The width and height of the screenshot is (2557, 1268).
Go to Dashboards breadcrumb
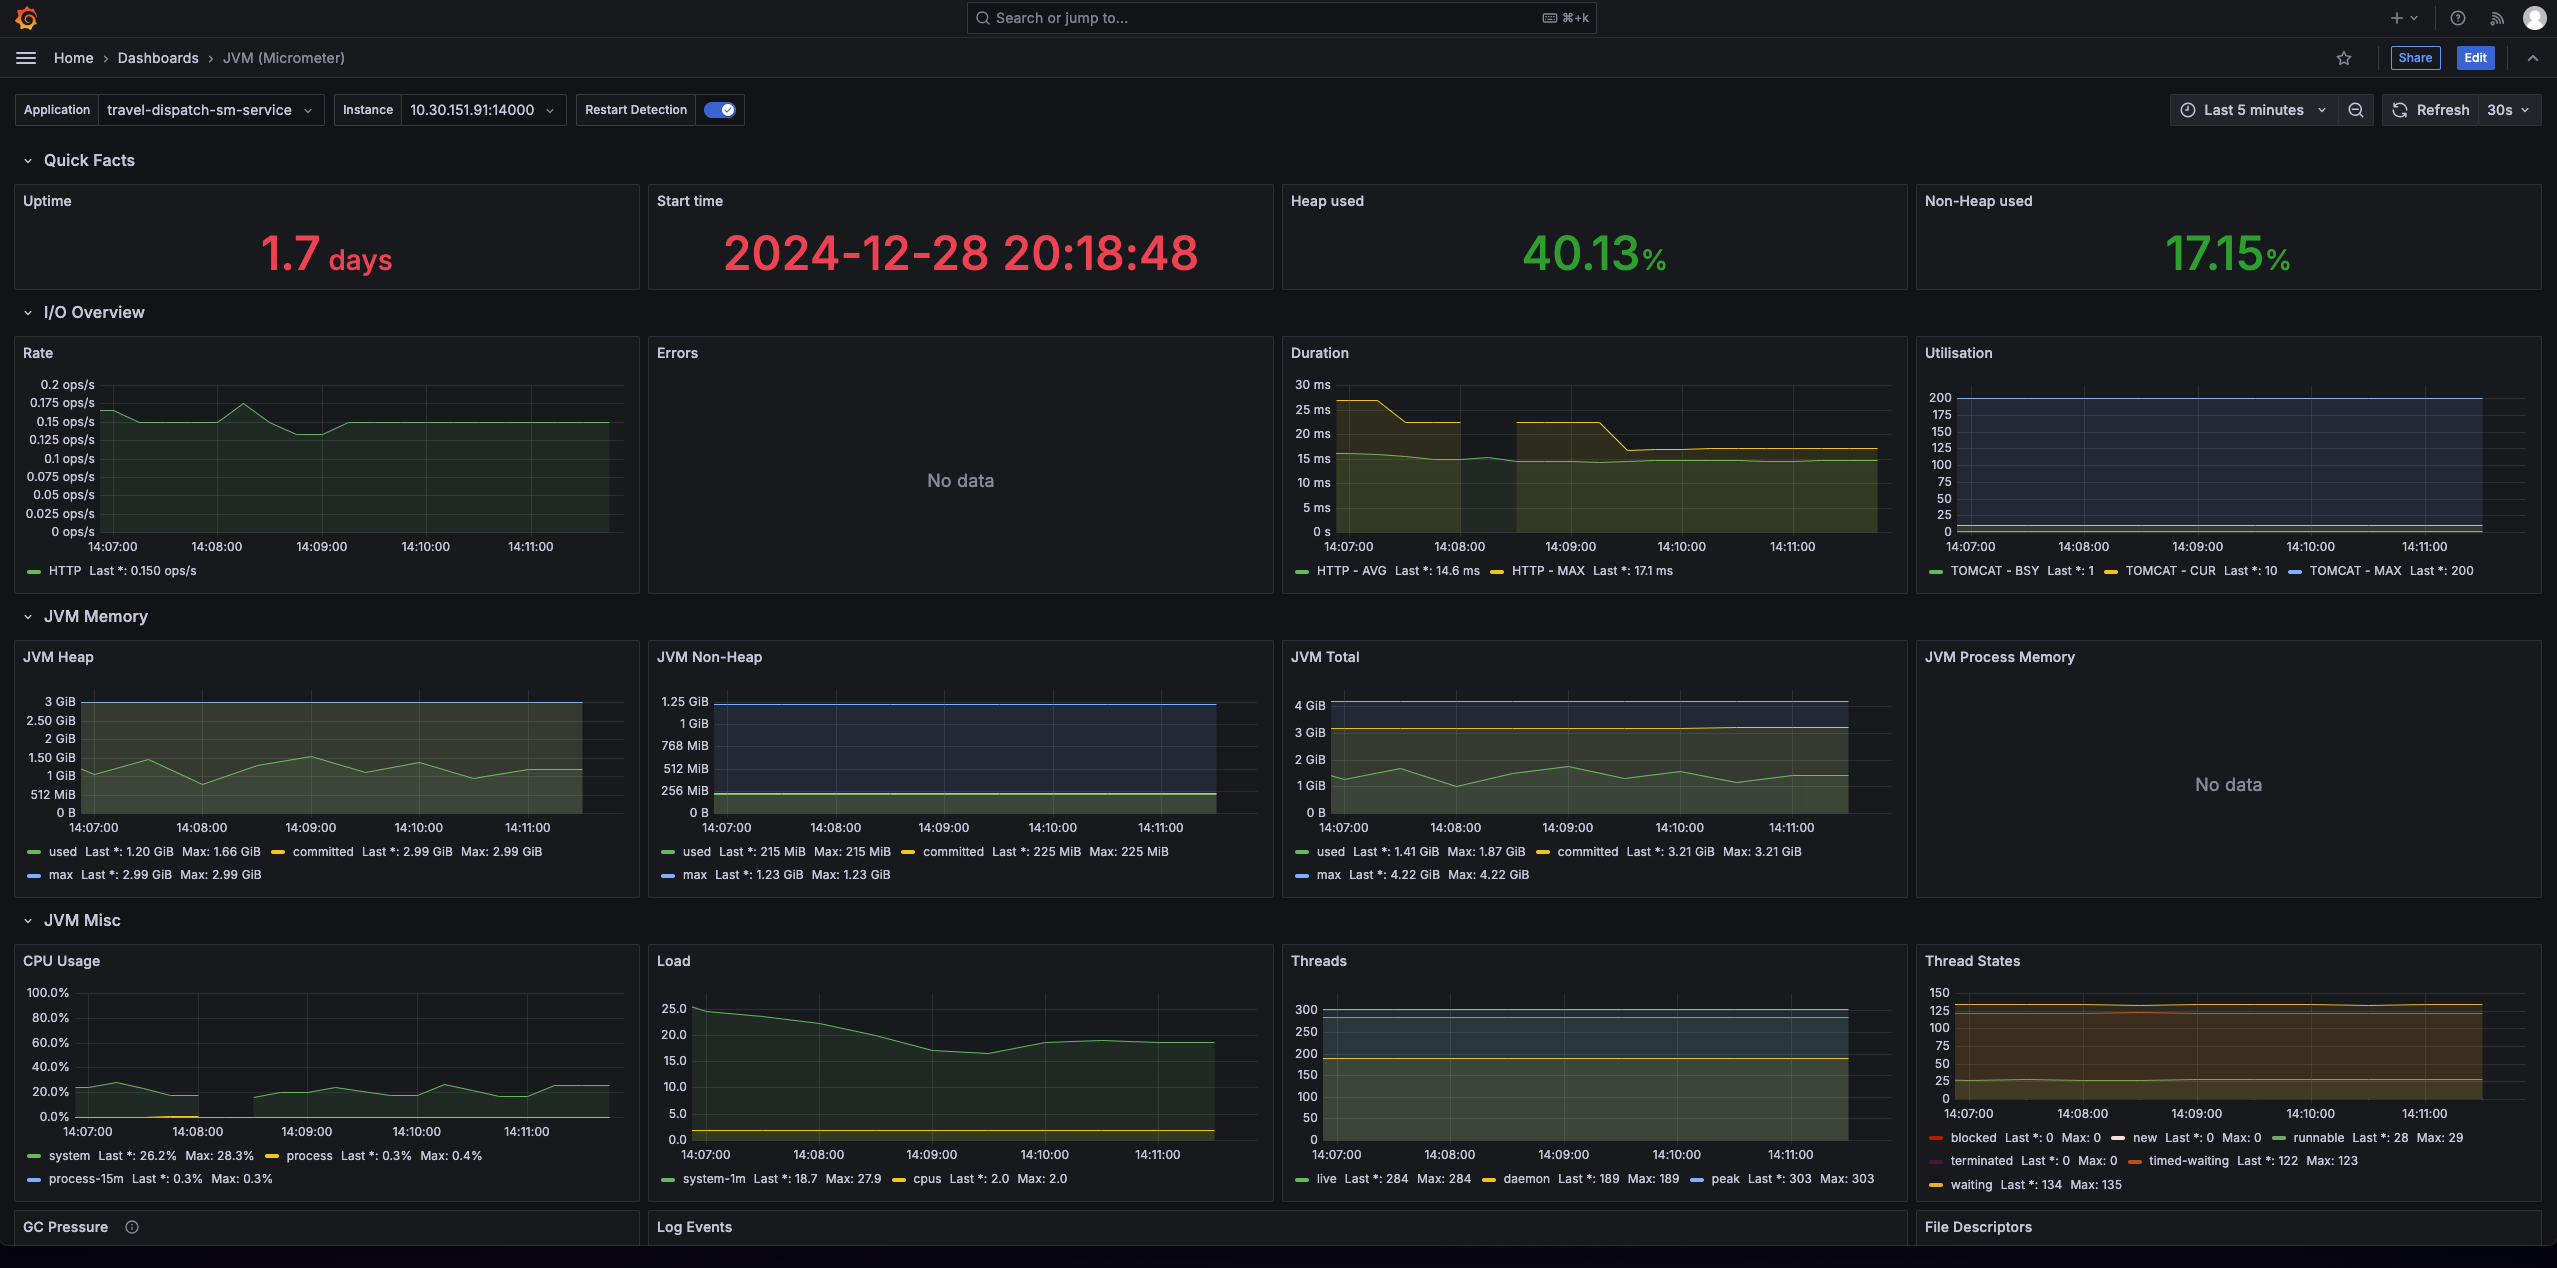pyautogui.click(x=158, y=58)
